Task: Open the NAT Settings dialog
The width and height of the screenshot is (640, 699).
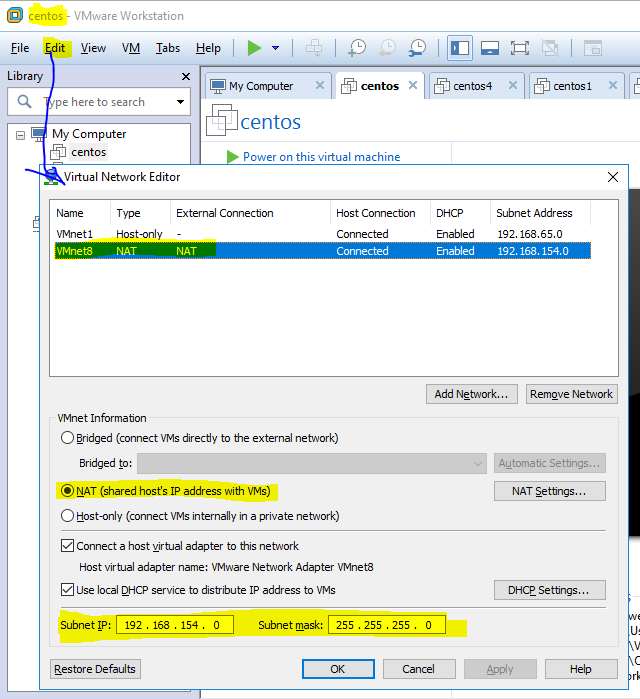Action: [x=549, y=491]
